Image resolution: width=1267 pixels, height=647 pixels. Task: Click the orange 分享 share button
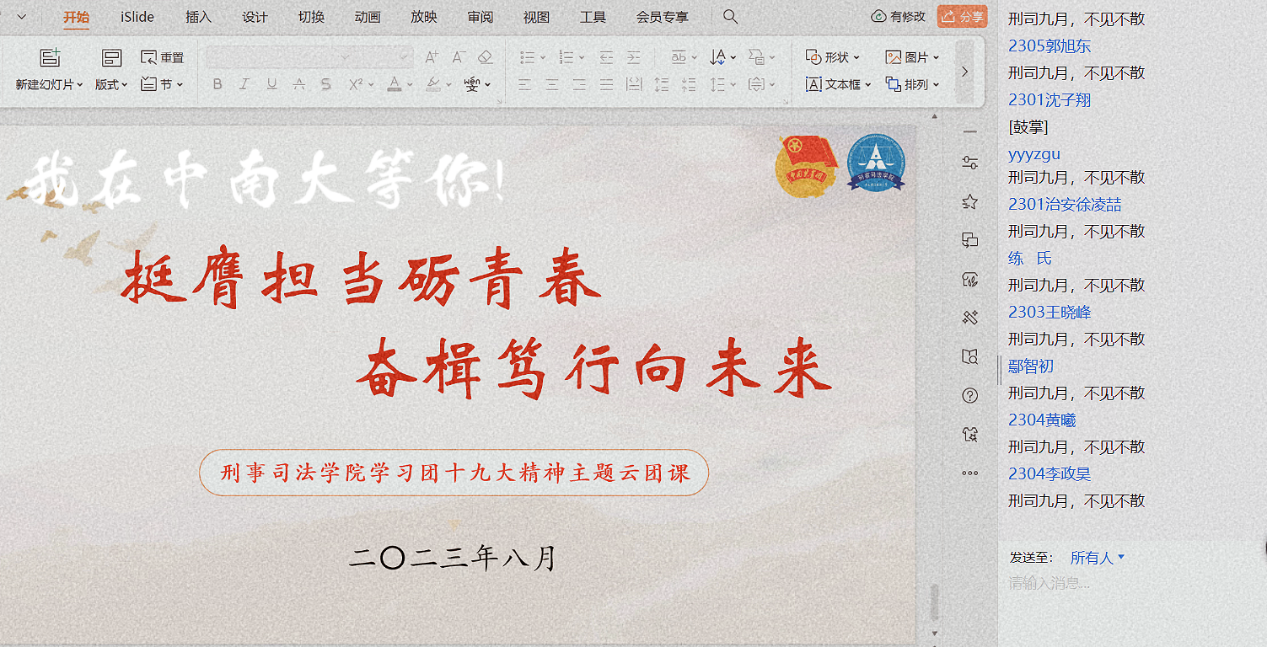coord(962,17)
